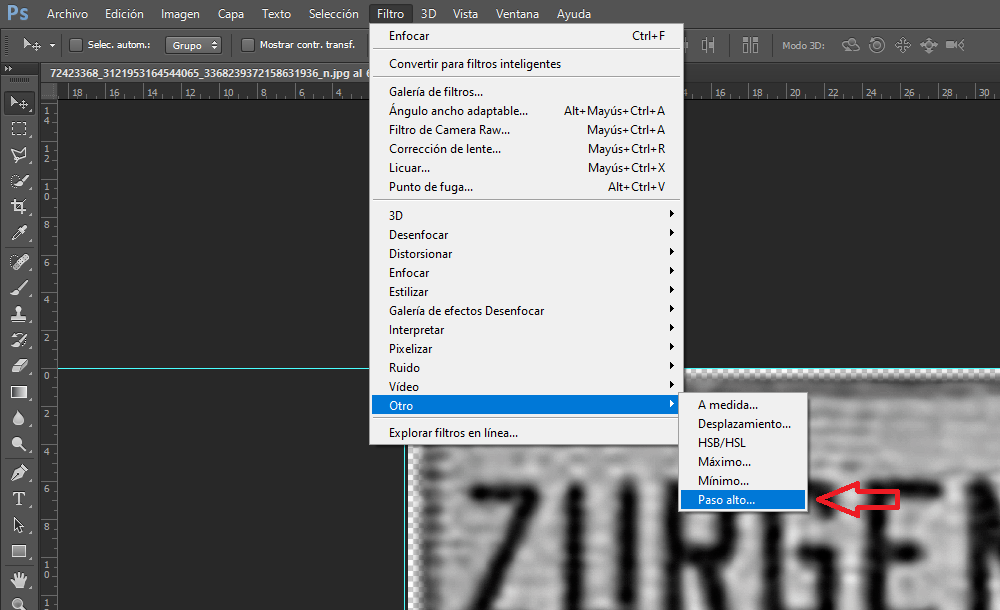
Task: Pick the Pen tool in toolbar
Action: [19, 473]
